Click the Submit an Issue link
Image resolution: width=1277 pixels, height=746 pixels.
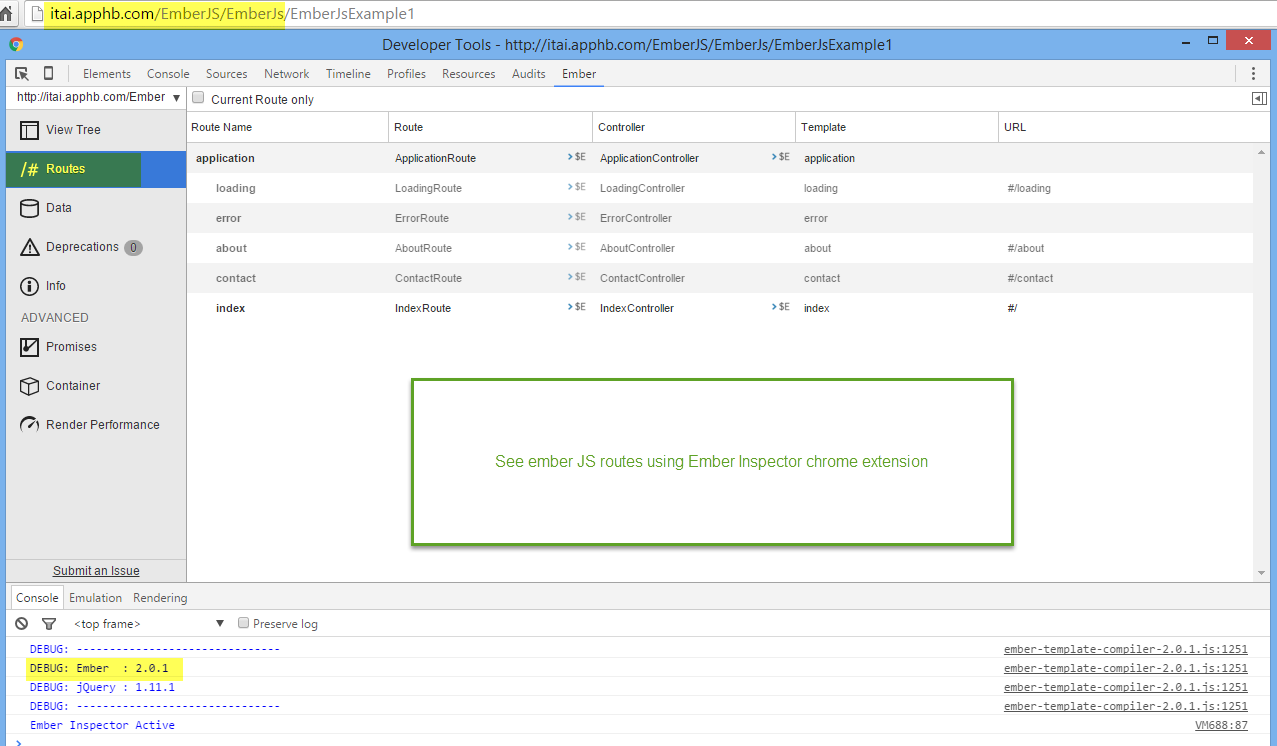click(x=96, y=571)
